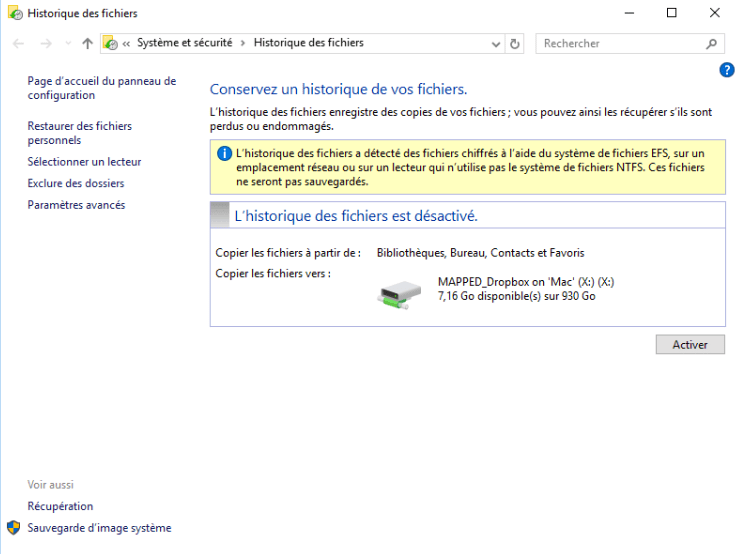736x554 pixels.
Task: Click the back navigation arrow
Action: (19, 44)
